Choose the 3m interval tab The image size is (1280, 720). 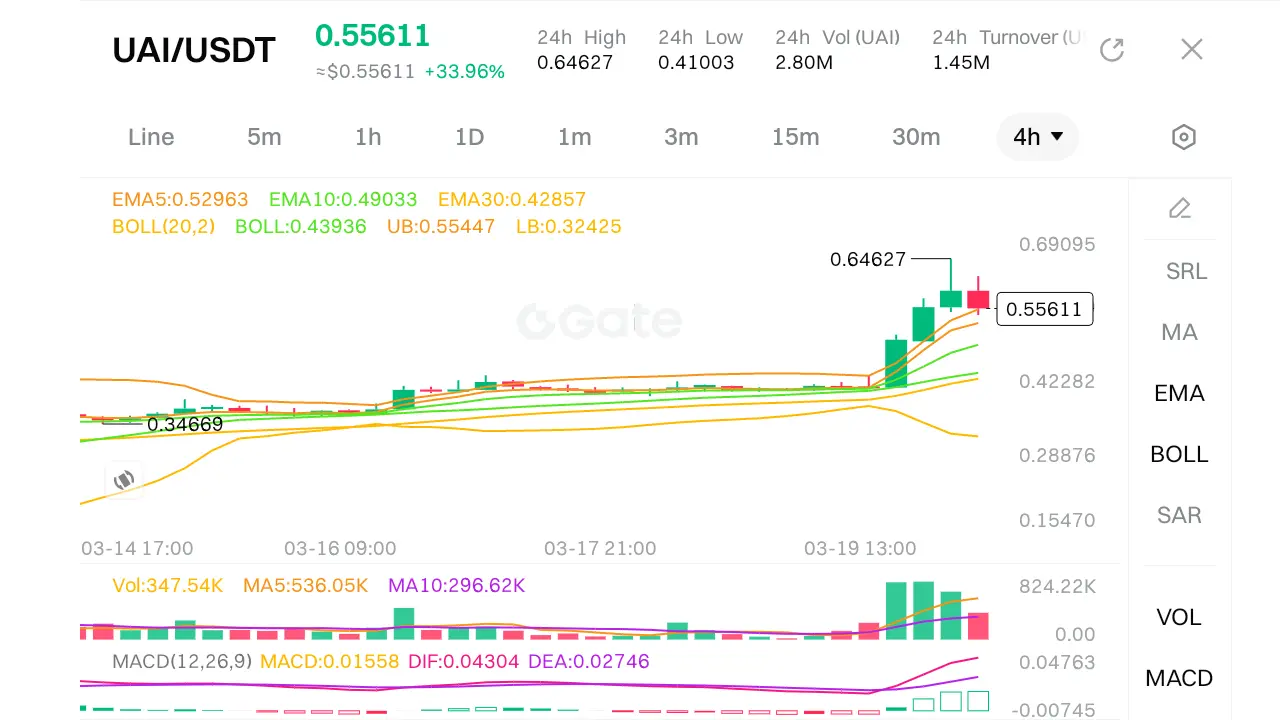681,137
